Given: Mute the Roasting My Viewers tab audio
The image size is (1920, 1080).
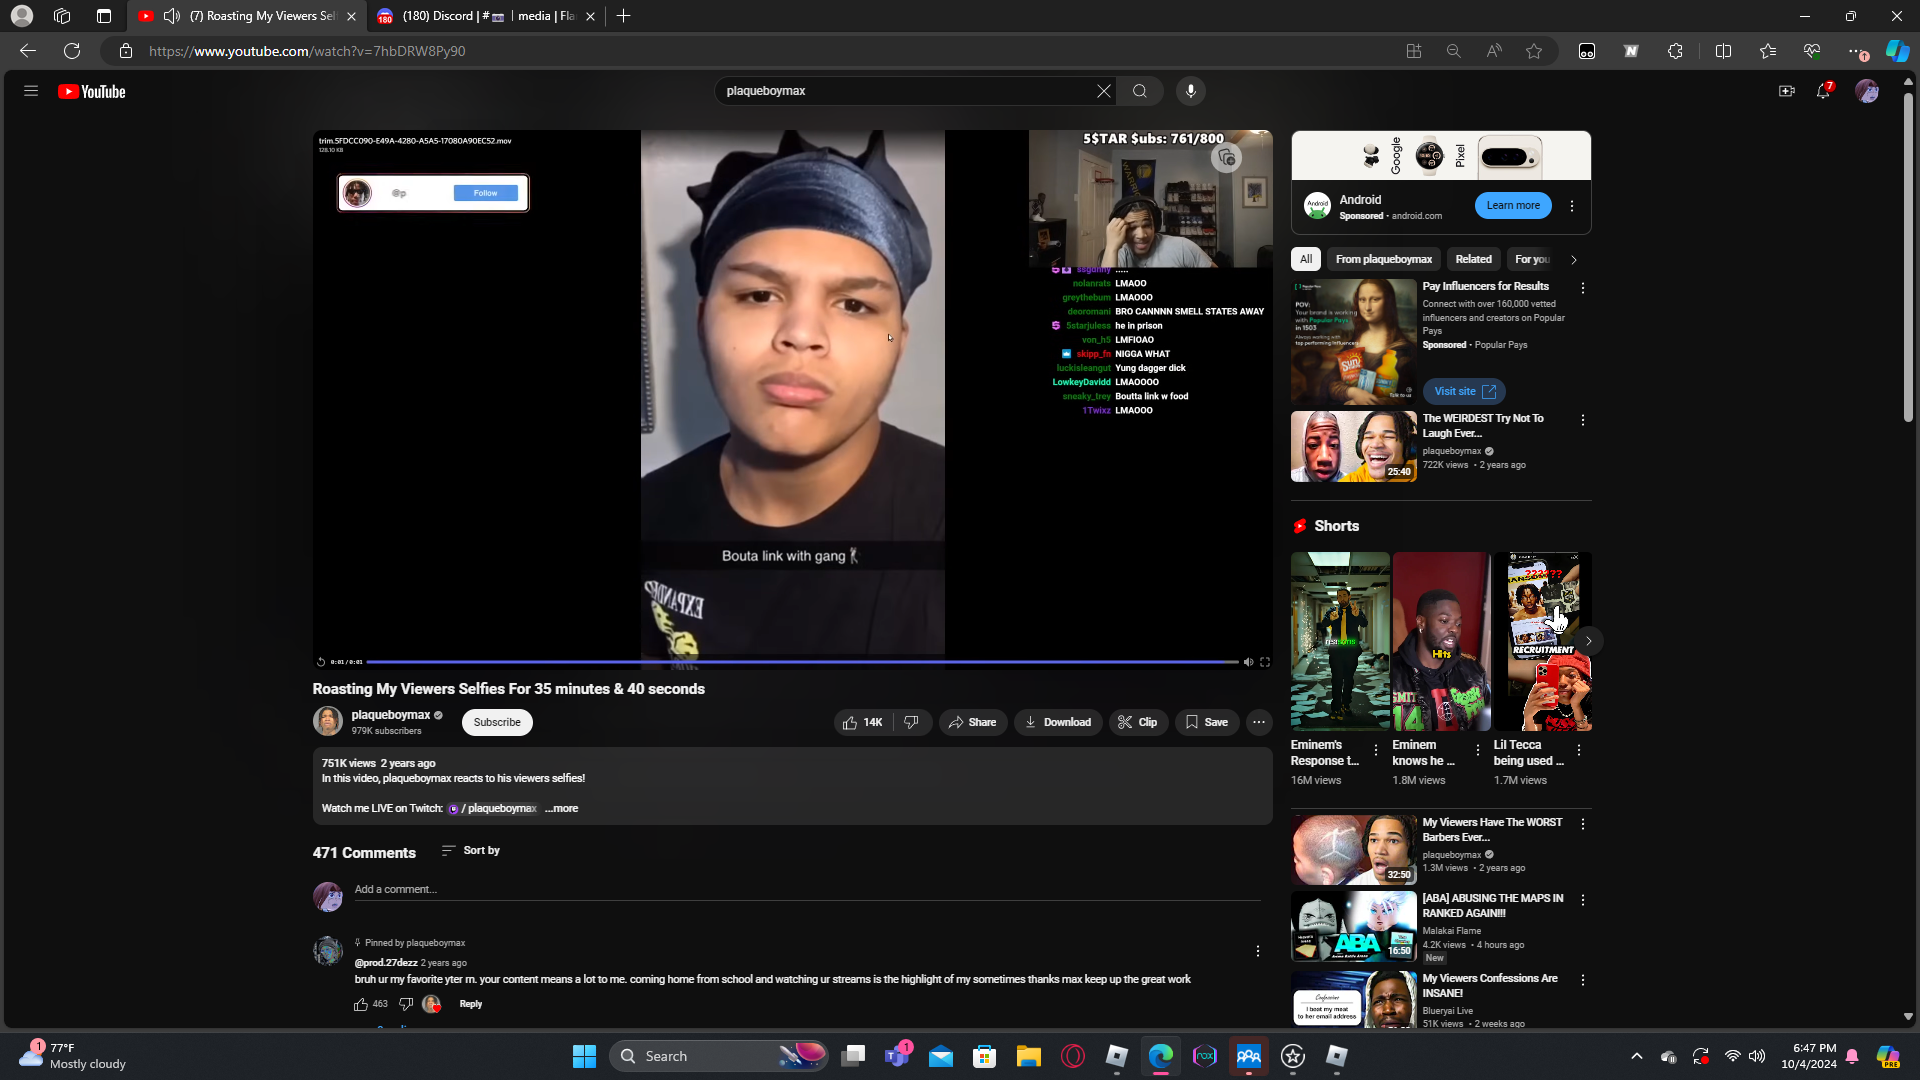Looking at the screenshot, I should coord(172,16).
